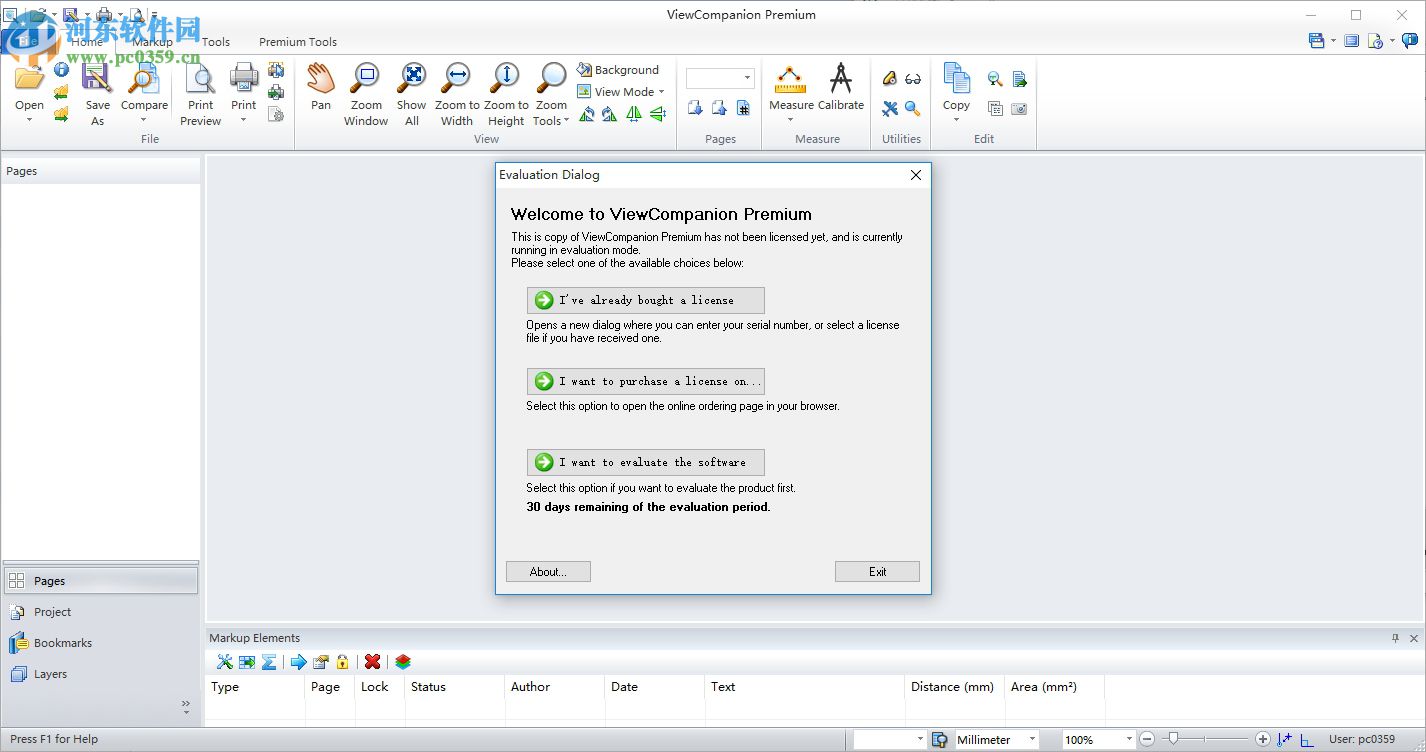This screenshot has height=752, width=1426.
Task: Select the Pages navigation panel button
Action: pos(100,581)
